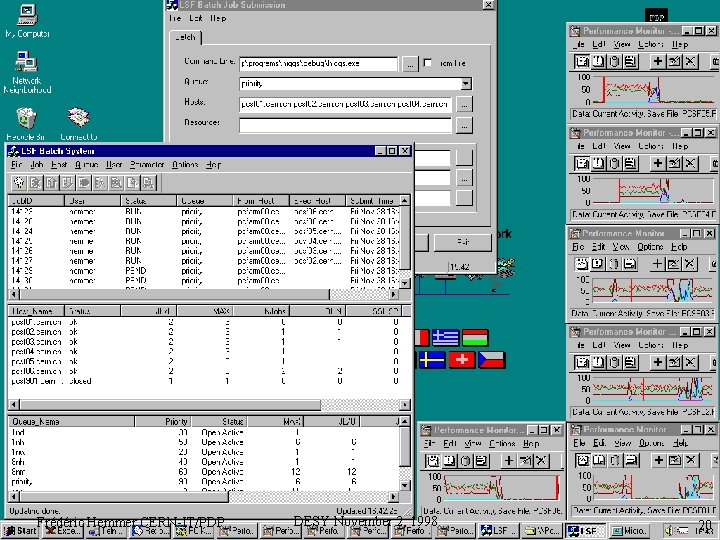Click the Priority column header in queue list

[163, 421]
